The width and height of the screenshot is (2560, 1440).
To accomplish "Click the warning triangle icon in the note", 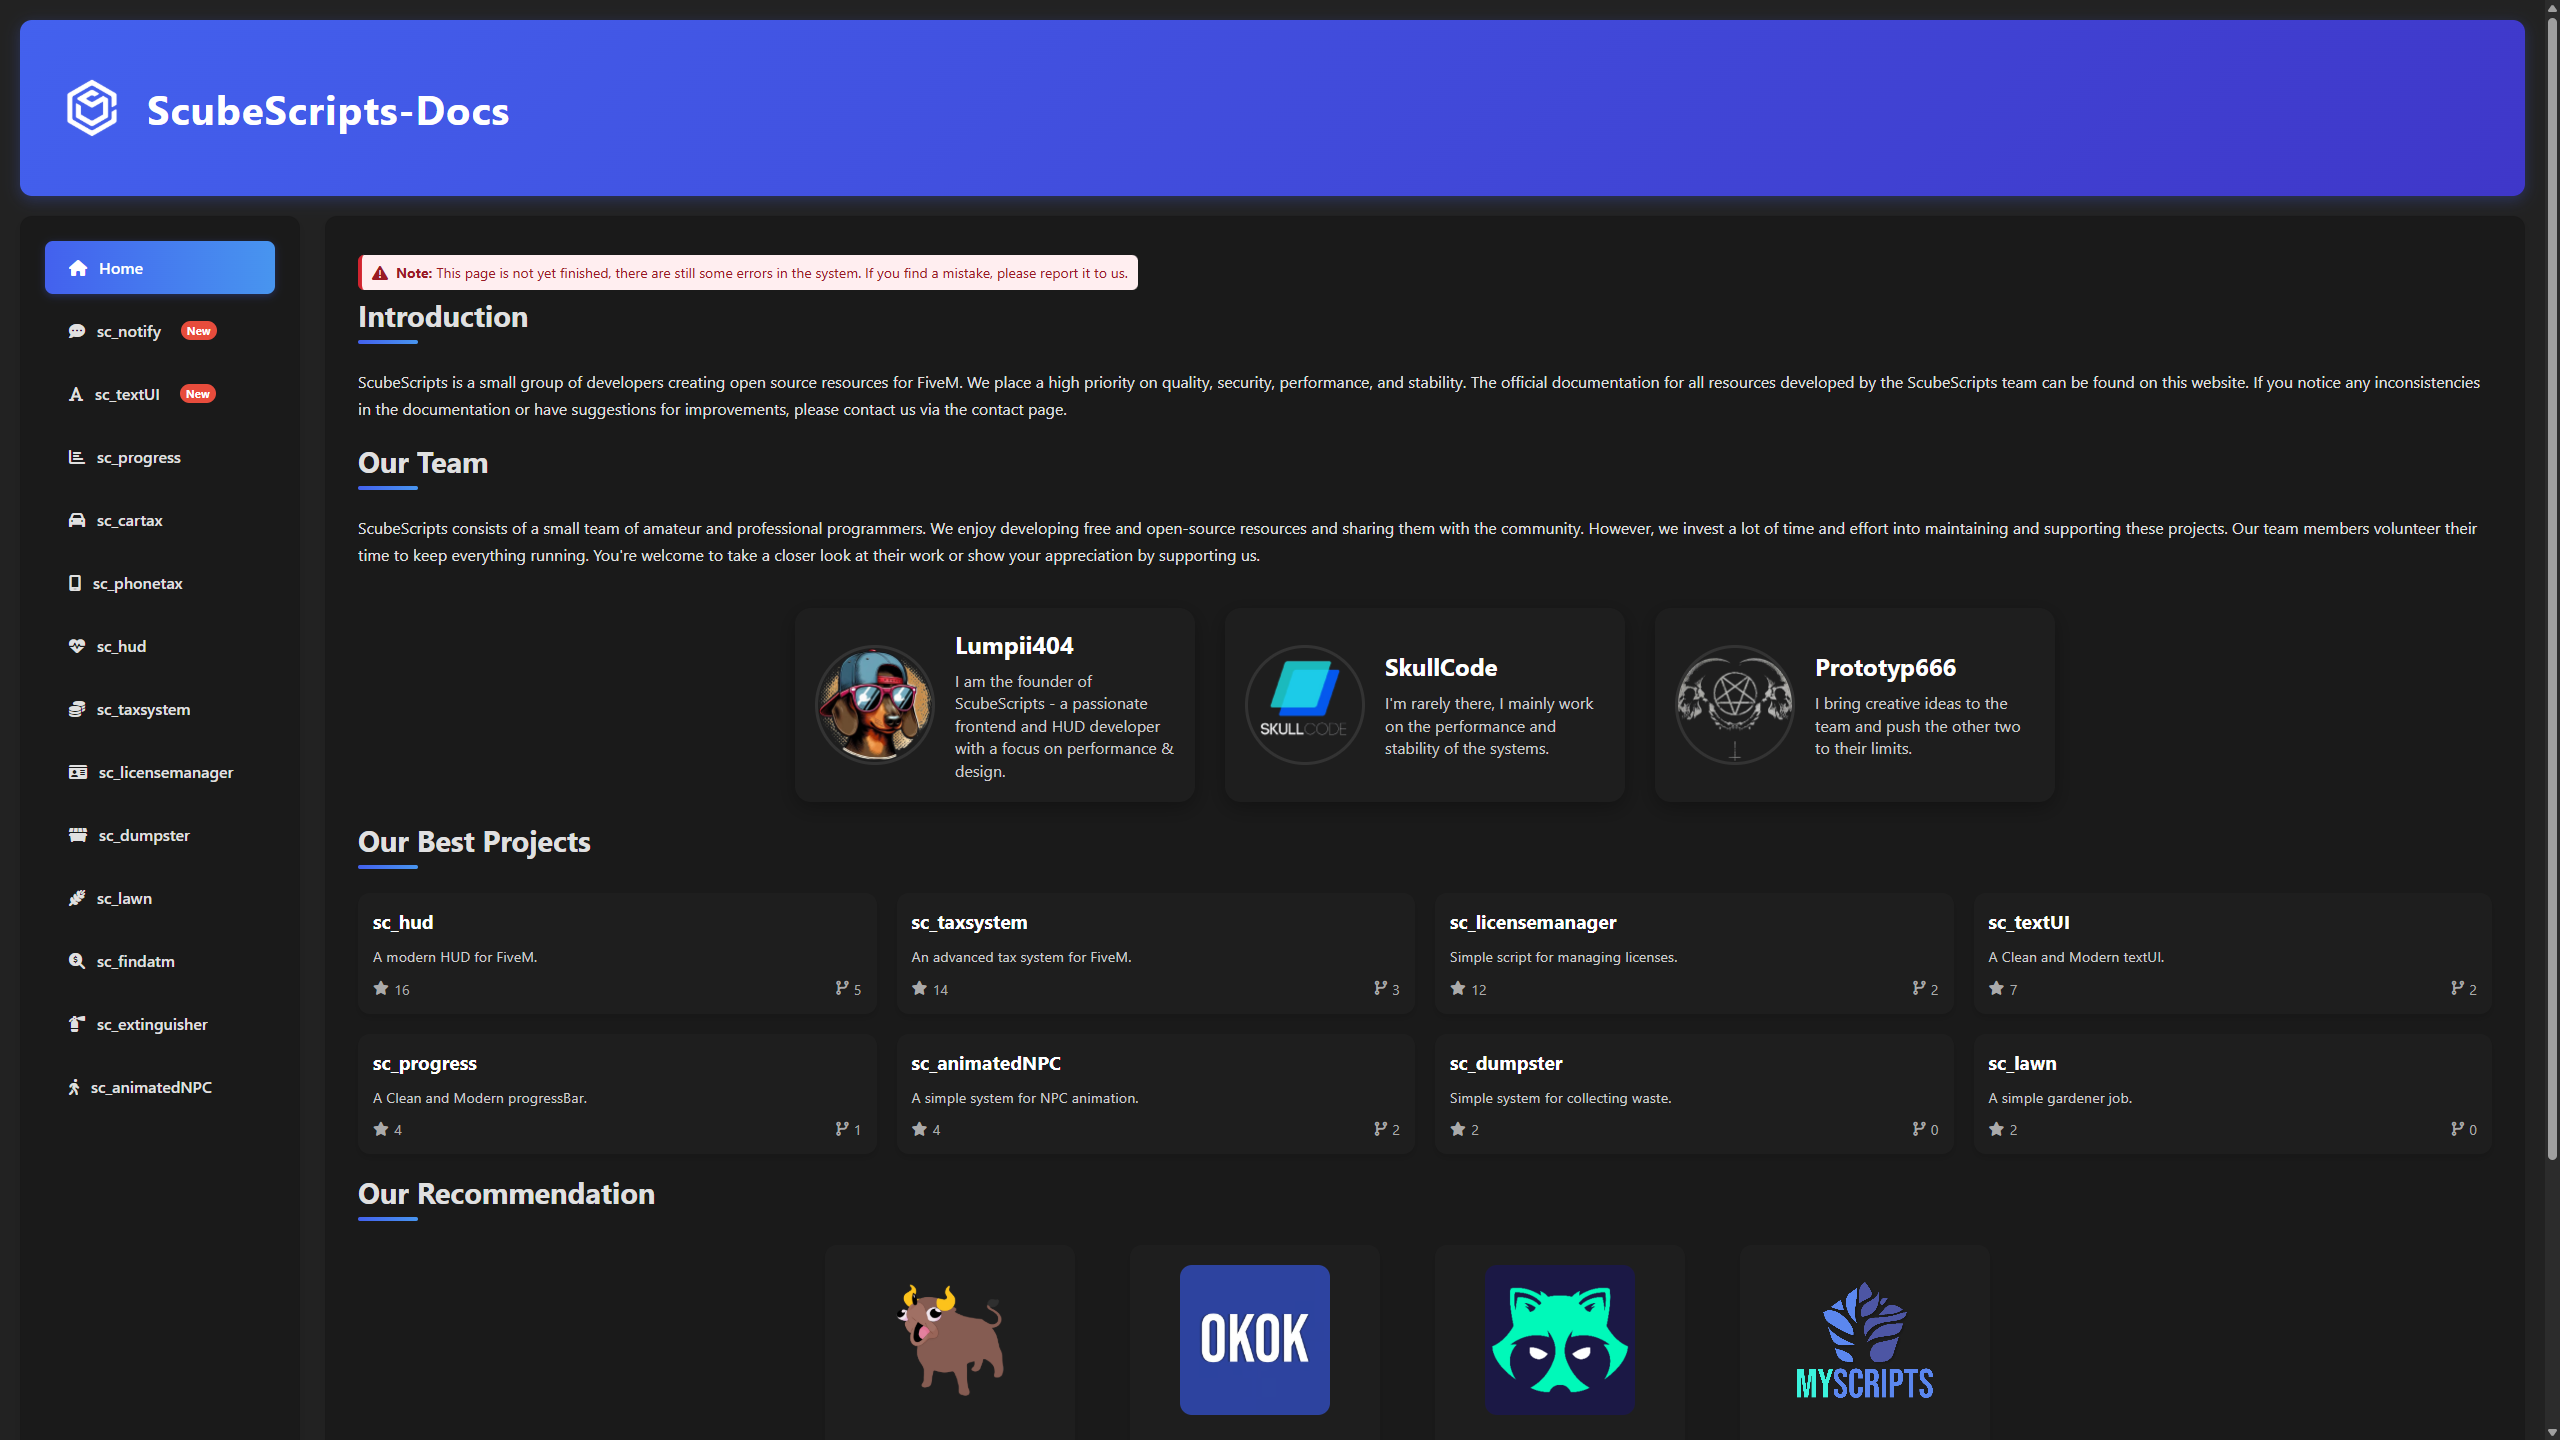I will (x=380, y=273).
